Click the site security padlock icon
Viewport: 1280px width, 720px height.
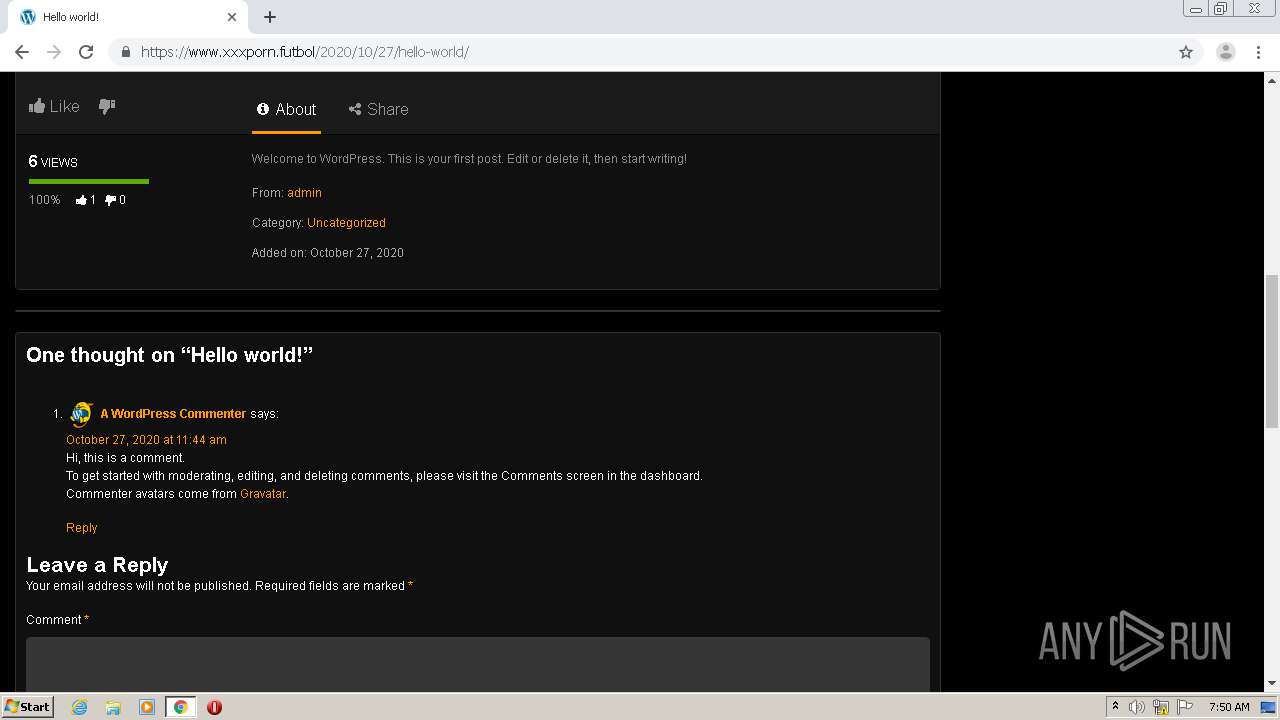[x=126, y=52]
